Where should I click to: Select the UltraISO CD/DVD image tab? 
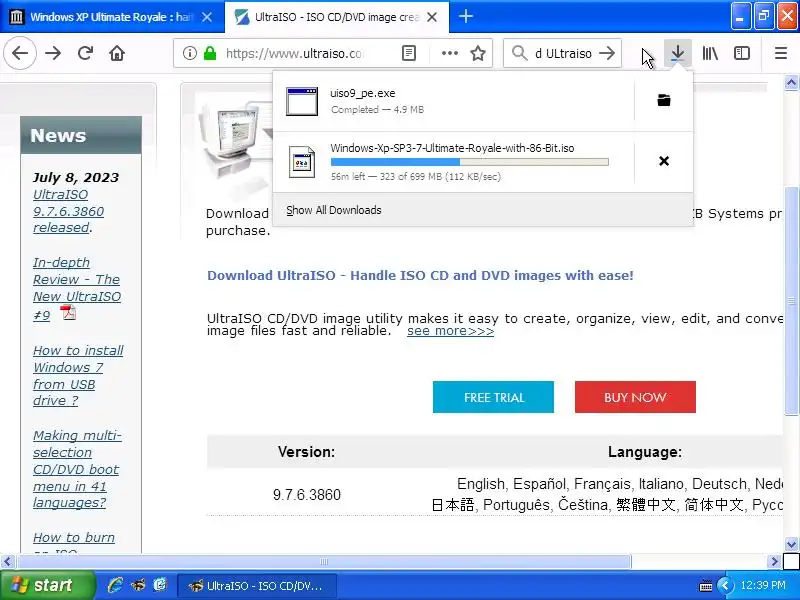click(337, 17)
